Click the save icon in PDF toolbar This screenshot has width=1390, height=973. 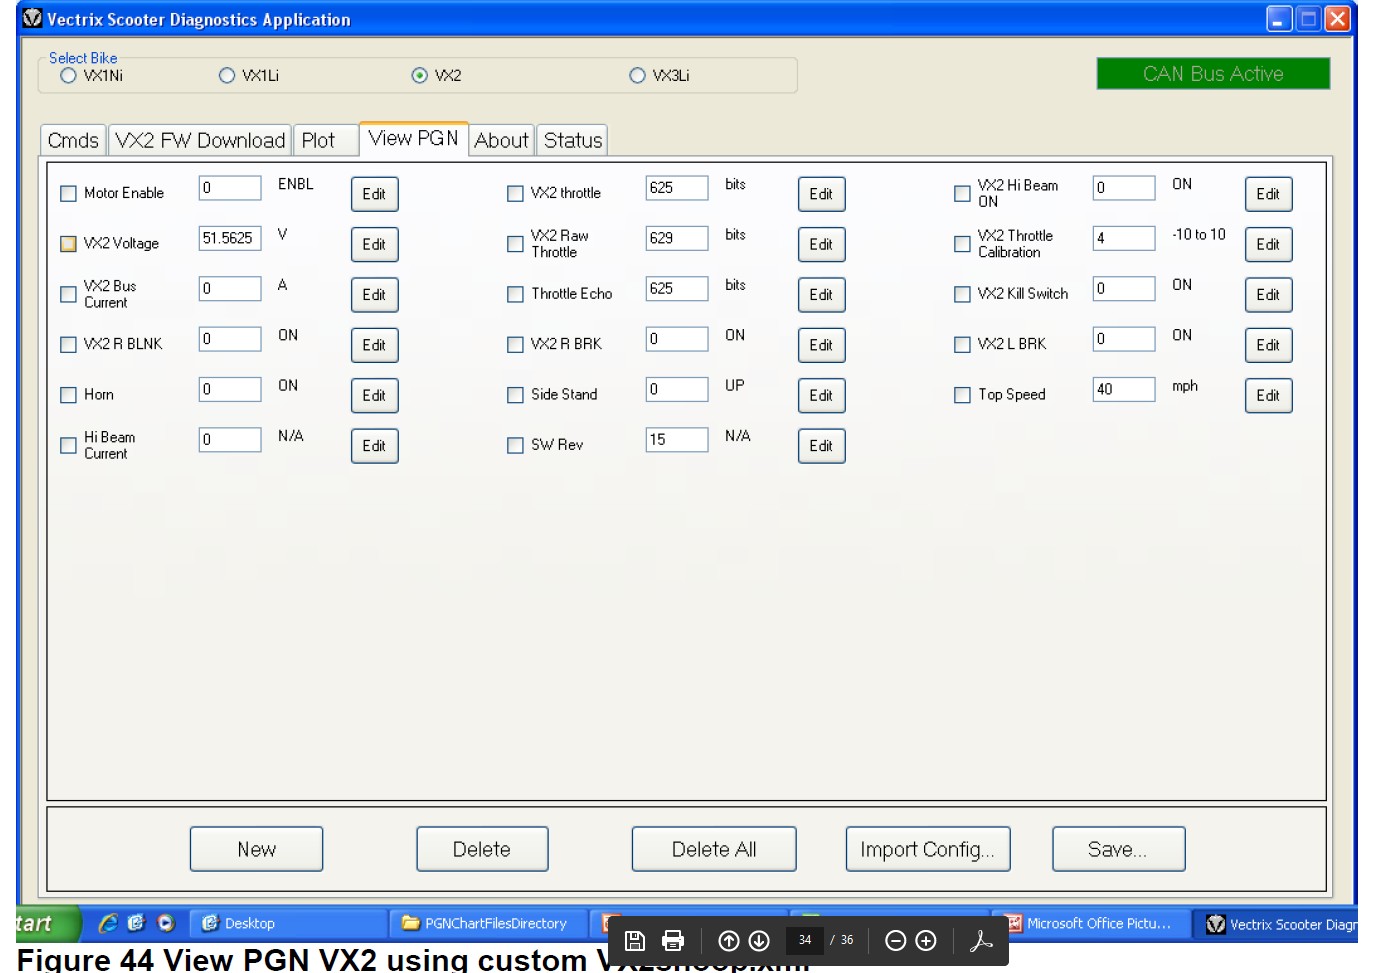(634, 940)
